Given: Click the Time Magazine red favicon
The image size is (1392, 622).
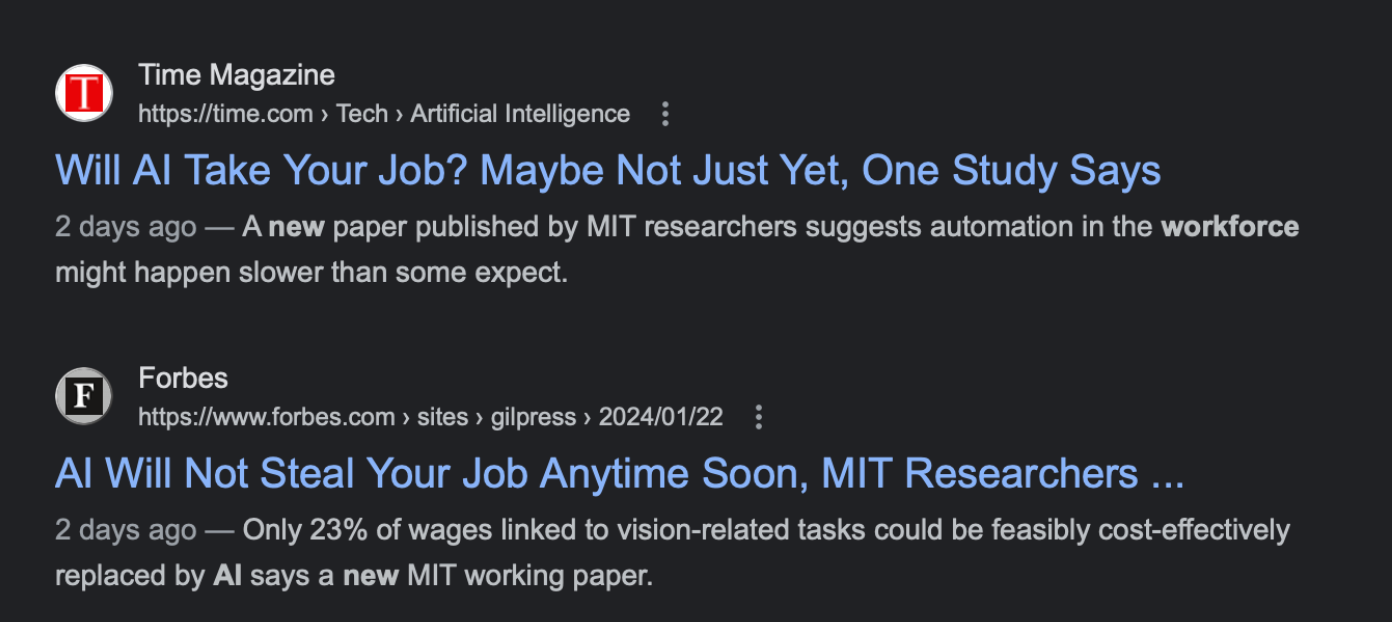Looking at the screenshot, I should click(x=84, y=93).
